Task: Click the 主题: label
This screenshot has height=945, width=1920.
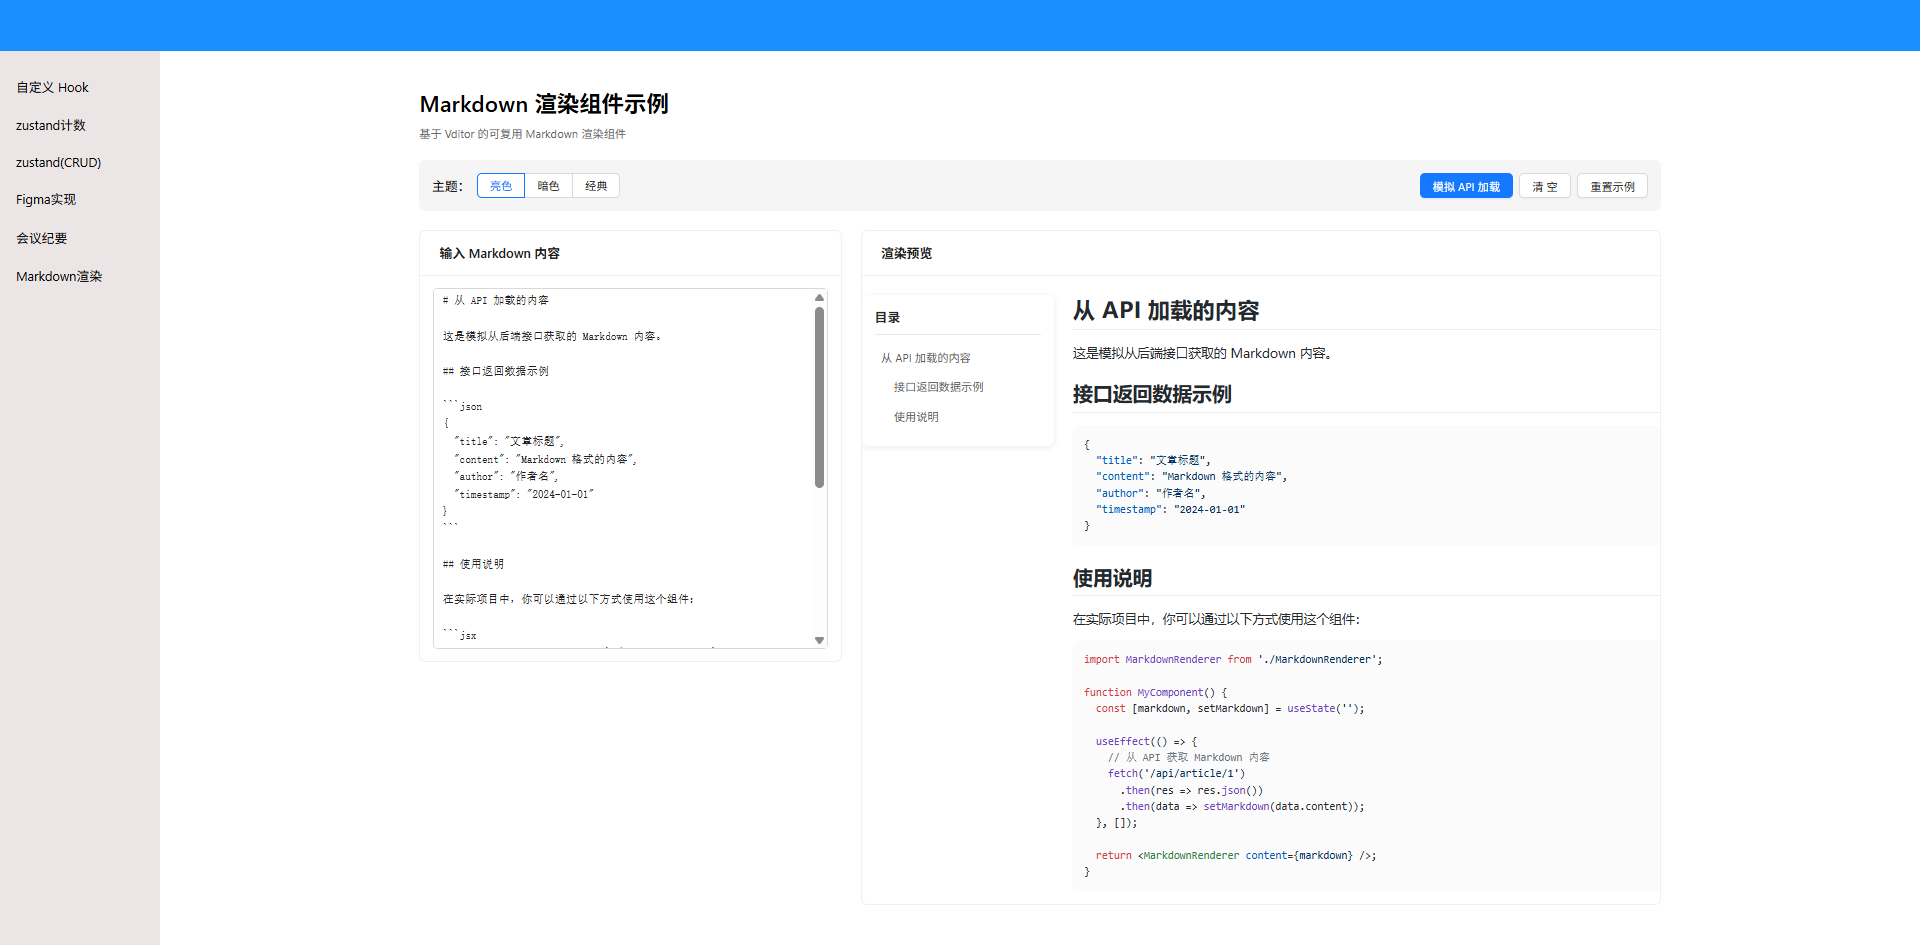Action: [x=448, y=186]
